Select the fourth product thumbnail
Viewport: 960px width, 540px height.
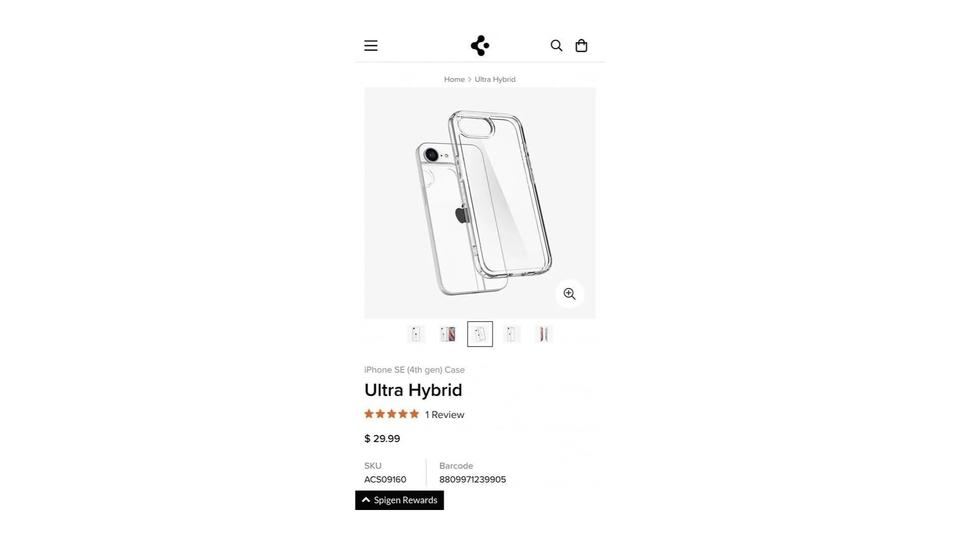coord(511,334)
